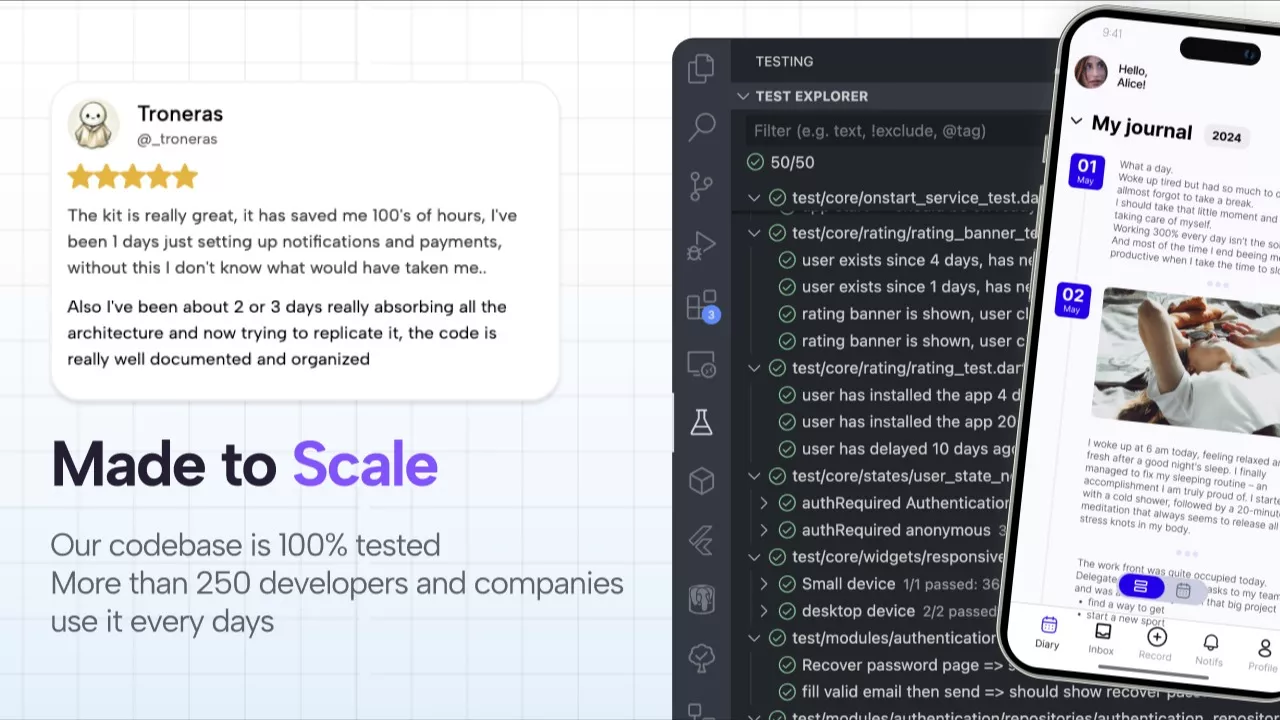Collapse the TEST EXPLORER section
Viewport: 1280px width, 720px height.
(x=743, y=96)
